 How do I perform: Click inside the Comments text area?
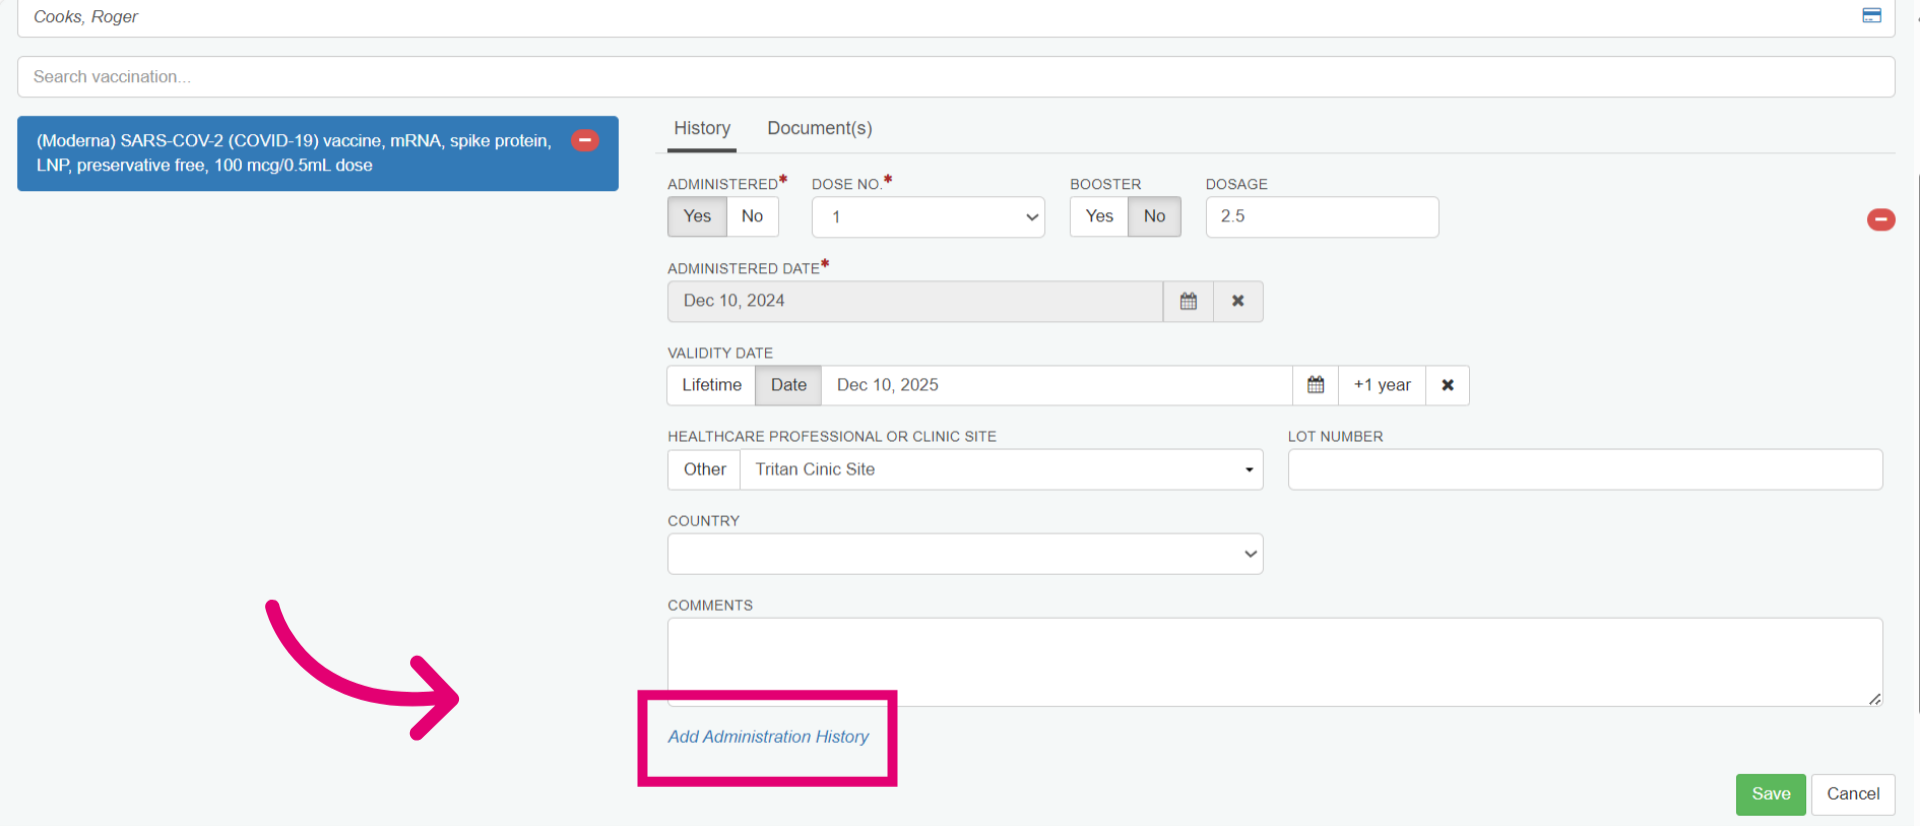(x=1275, y=662)
